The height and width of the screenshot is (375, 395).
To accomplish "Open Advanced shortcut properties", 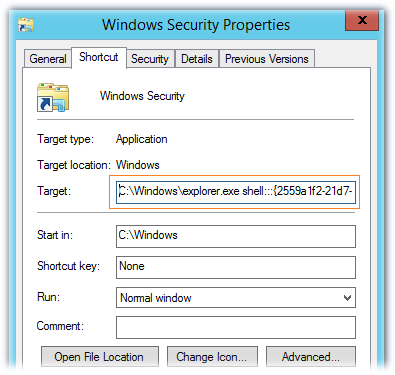I will click(311, 357).
